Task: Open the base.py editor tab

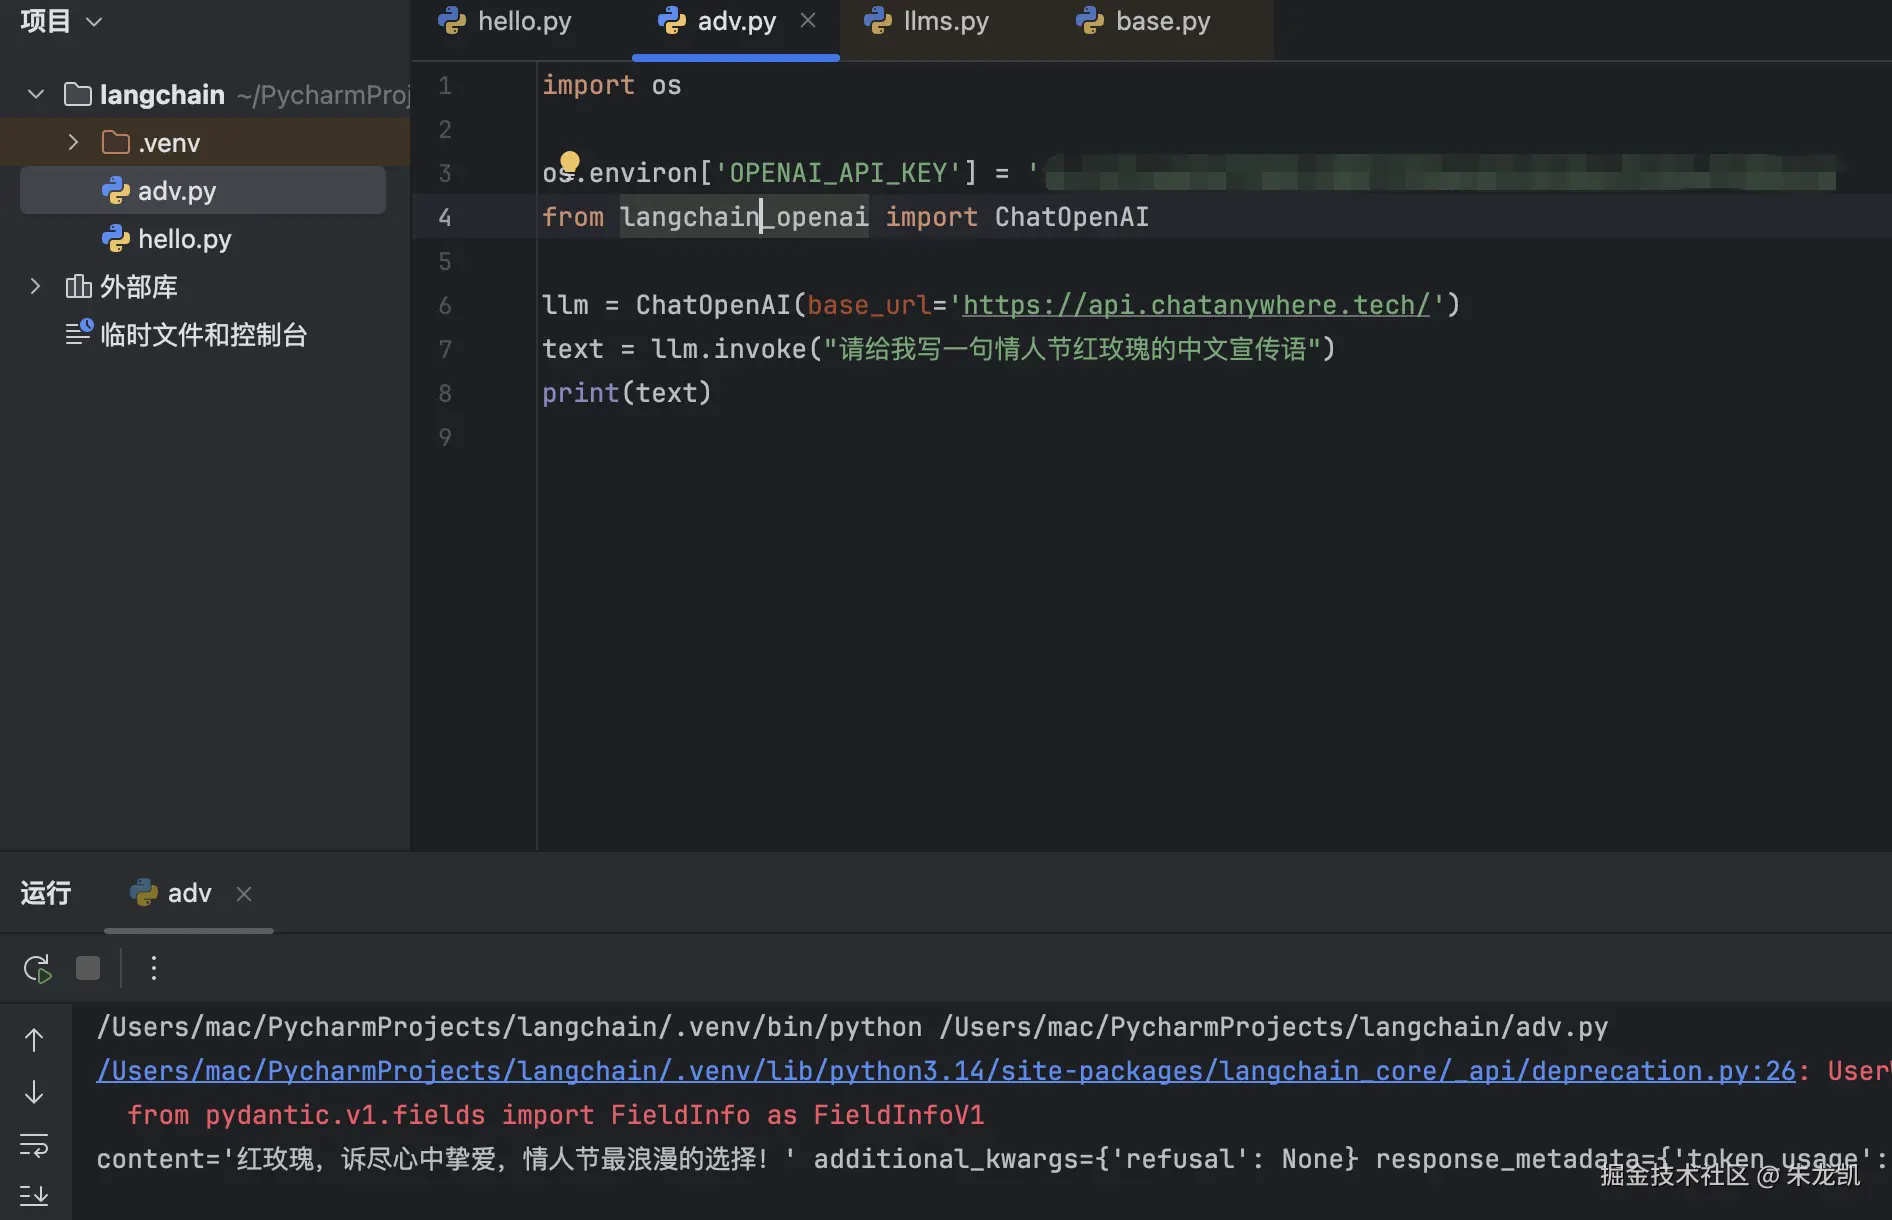Action: coord(1144,21)
